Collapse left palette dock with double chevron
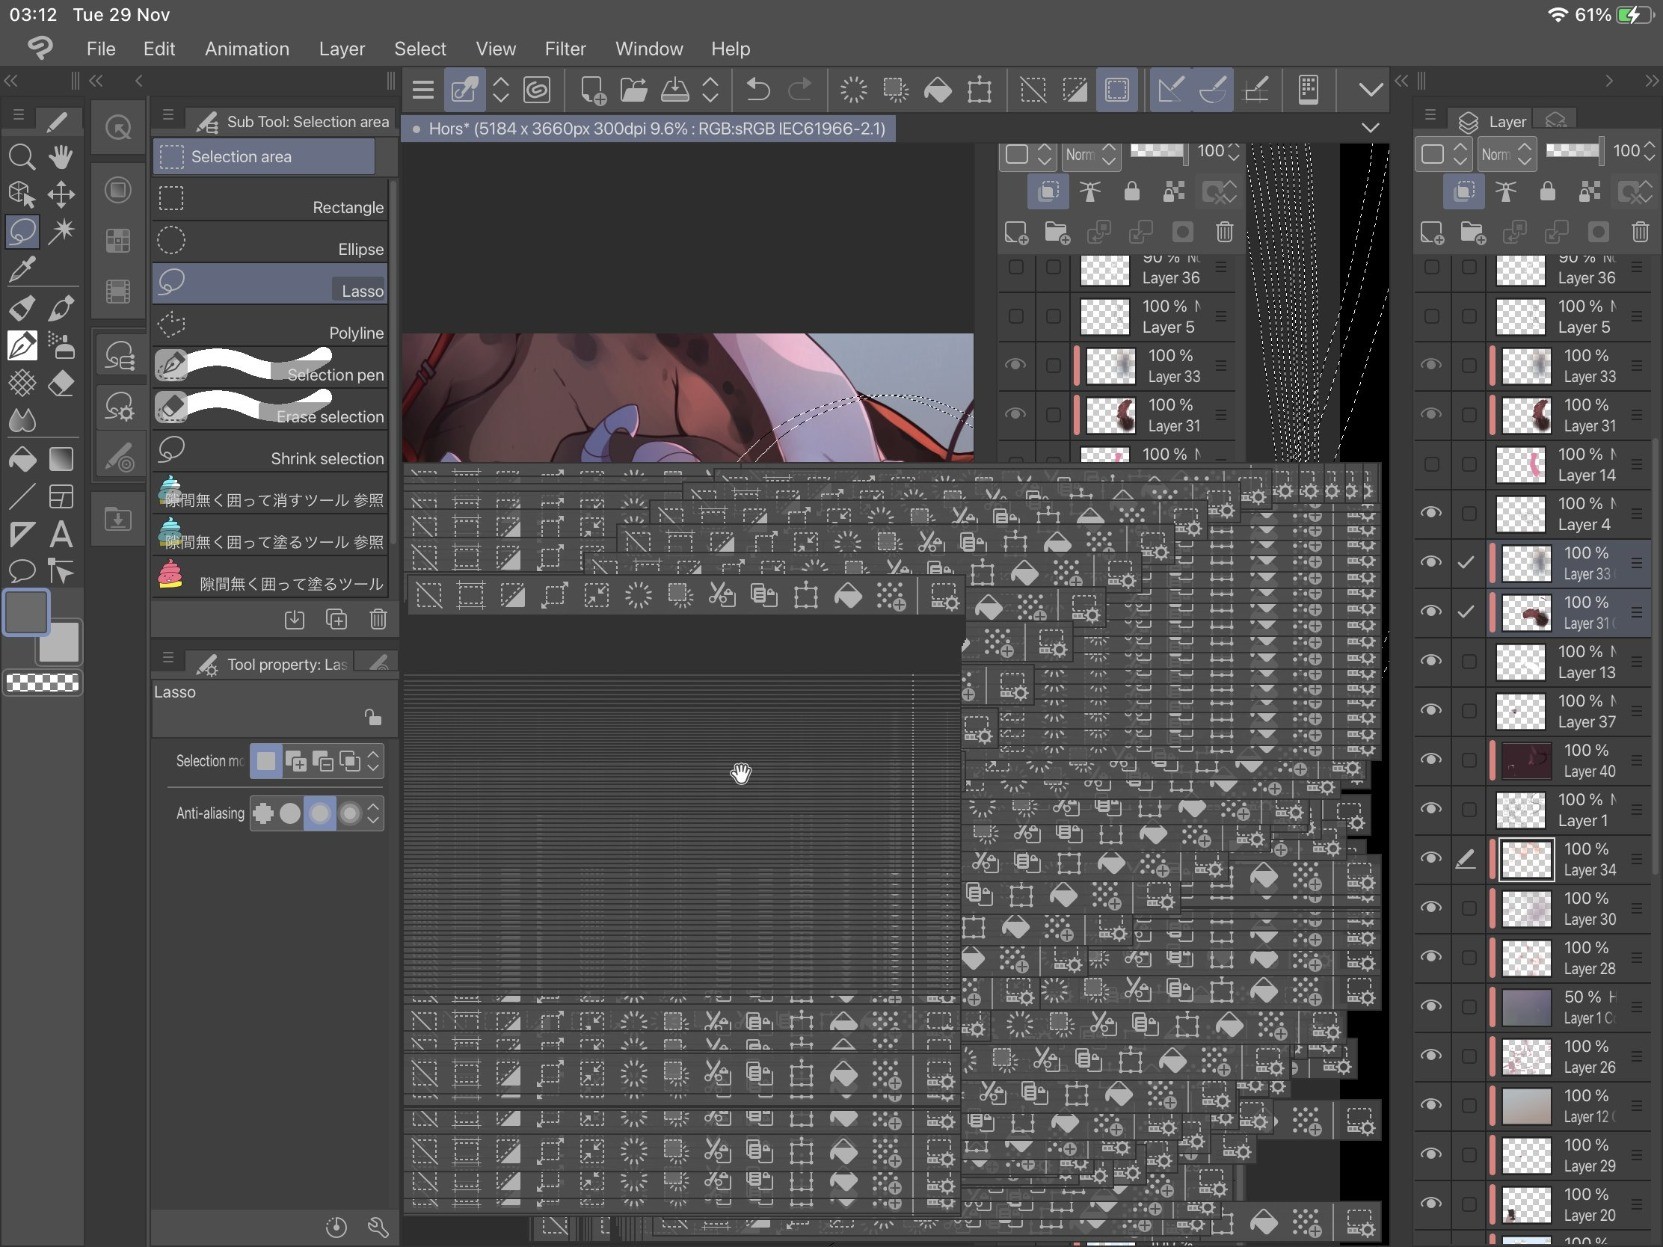The height and width of the screenshot is (1247, 1663). tap(11, 81)
